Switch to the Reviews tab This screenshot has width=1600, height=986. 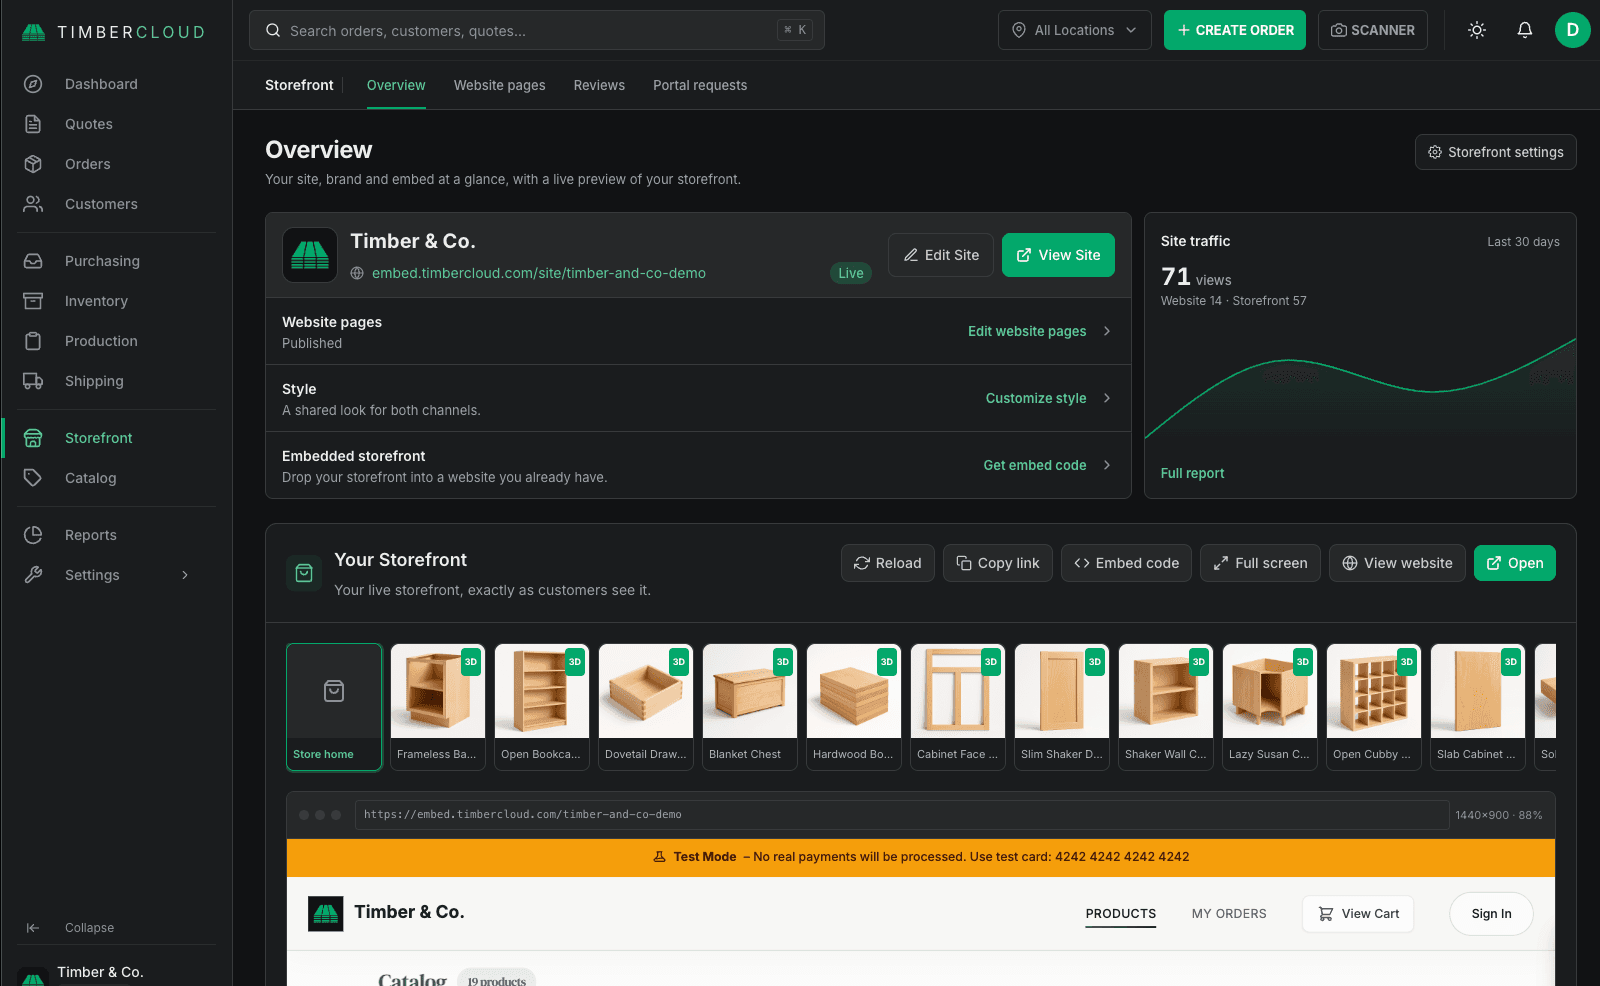(599, 85)
